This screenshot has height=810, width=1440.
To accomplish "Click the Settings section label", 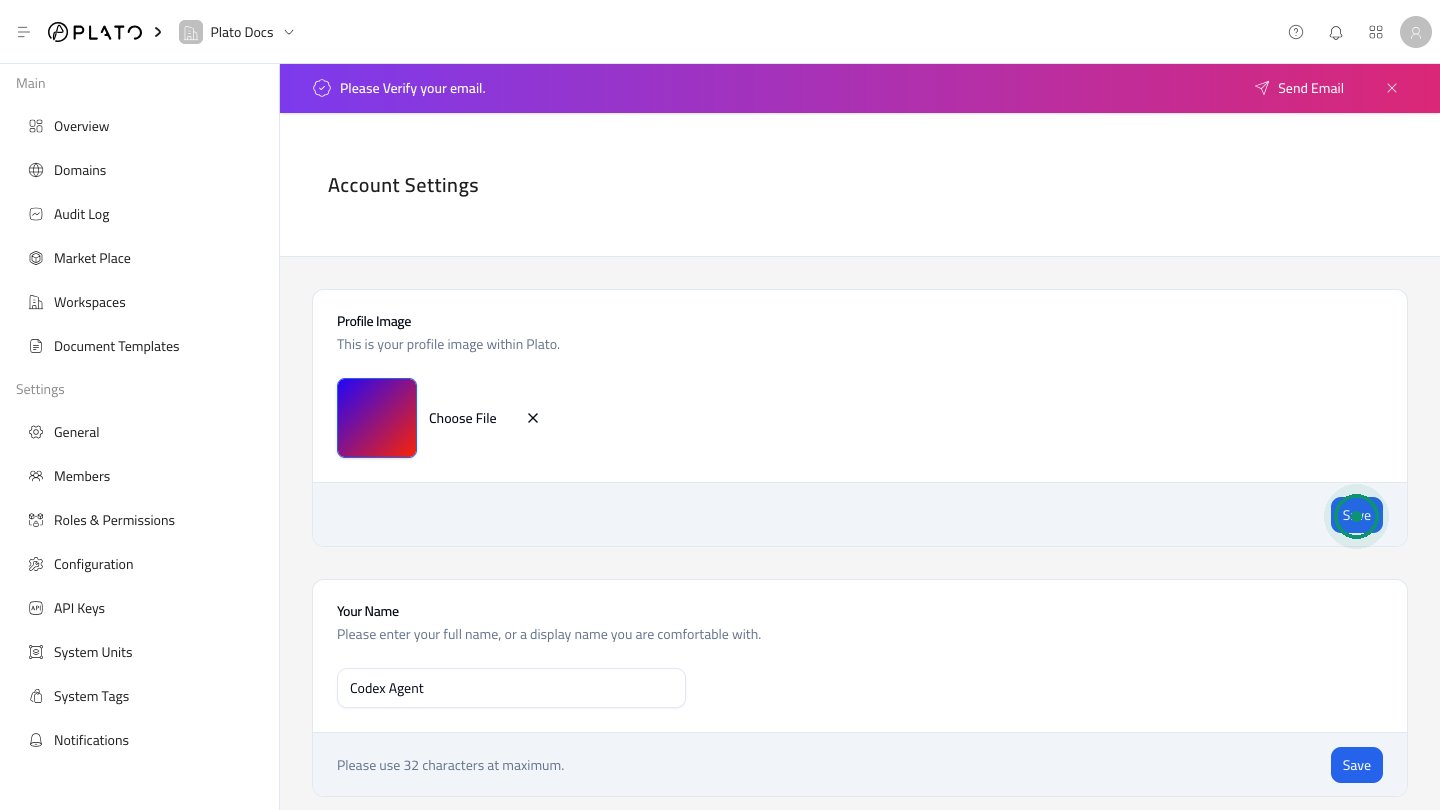I will (40, 389).
